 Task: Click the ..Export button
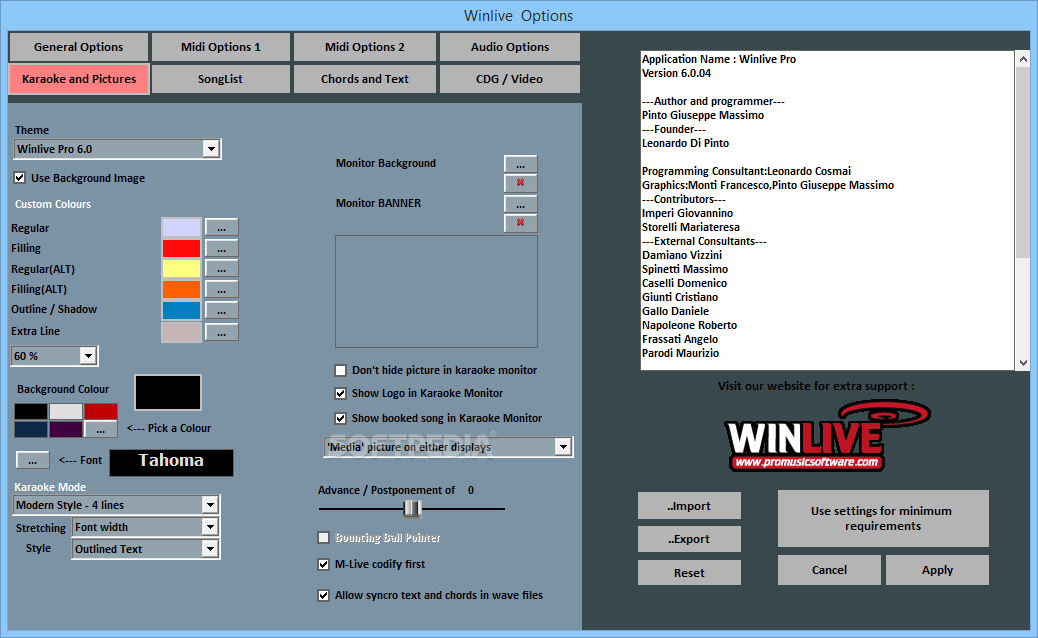coord(689,539)
